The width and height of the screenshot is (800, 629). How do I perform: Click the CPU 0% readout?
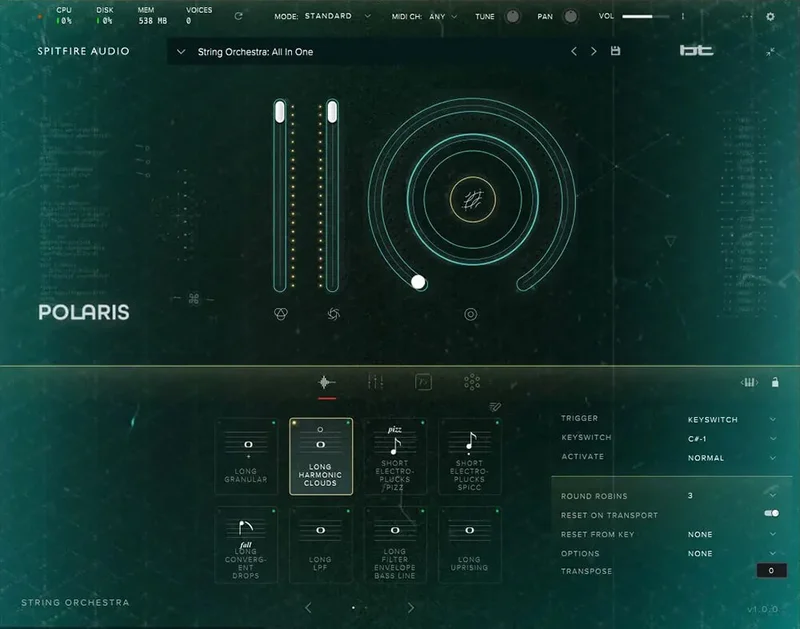(x=64, y=16)
